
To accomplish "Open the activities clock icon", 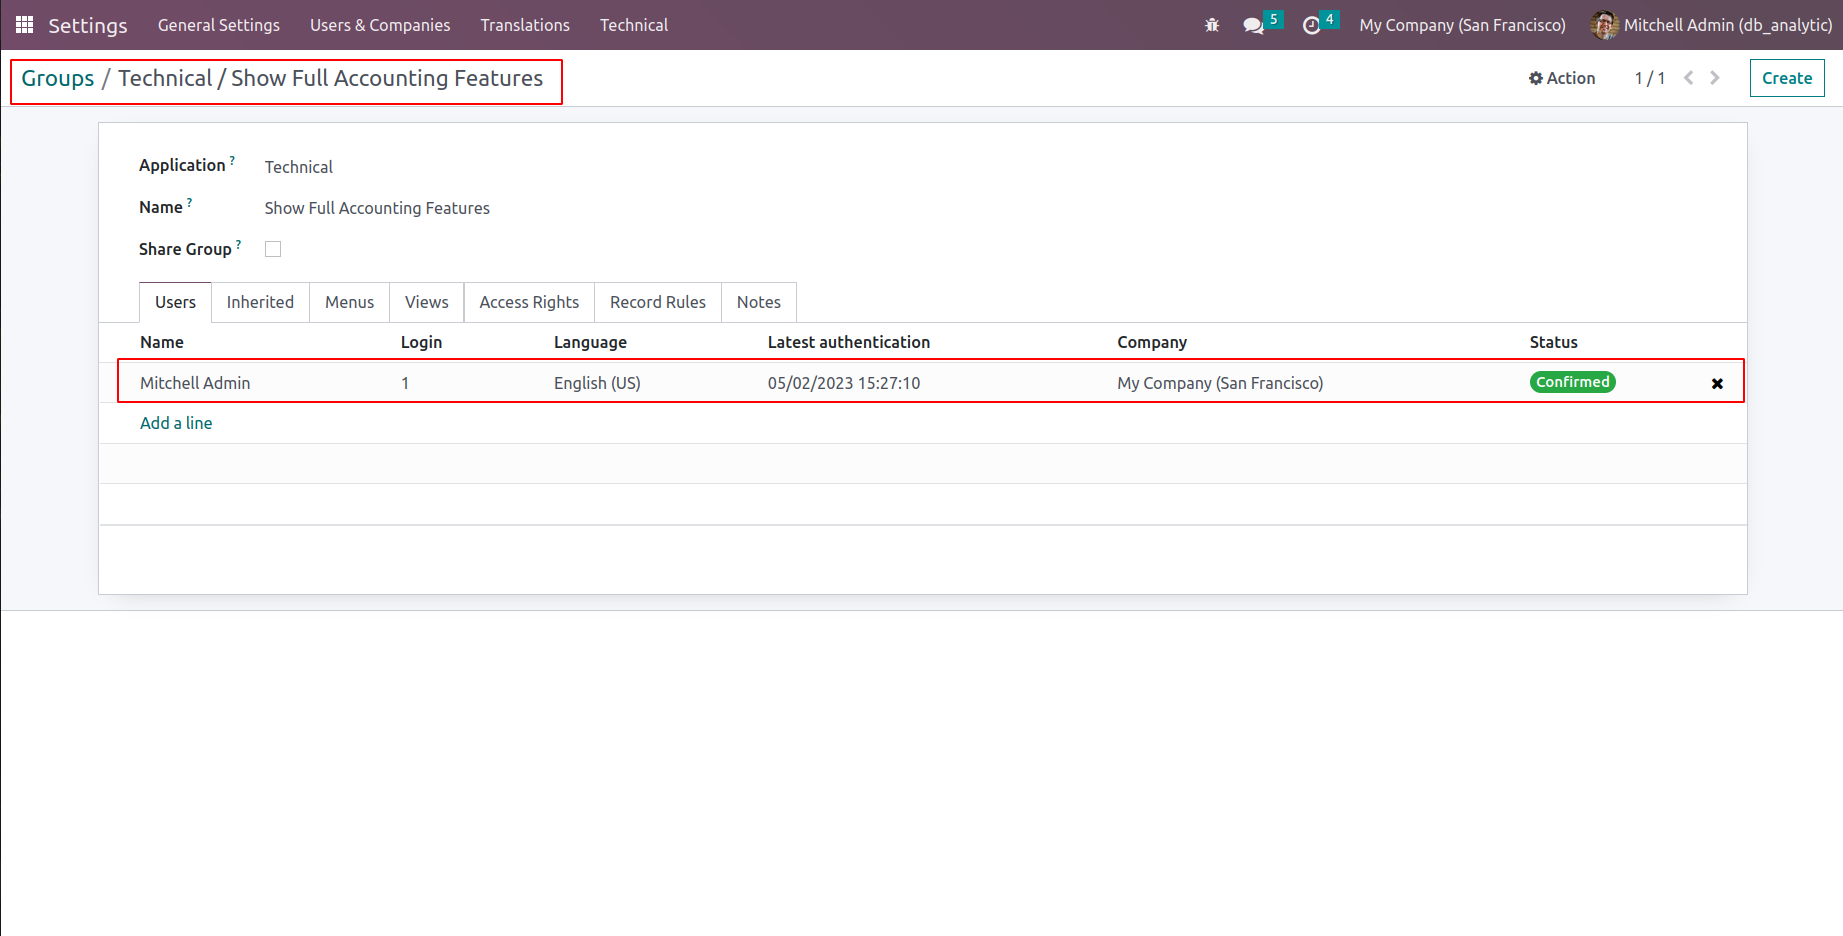I will pyautogui.click(x=1312, y=25).
